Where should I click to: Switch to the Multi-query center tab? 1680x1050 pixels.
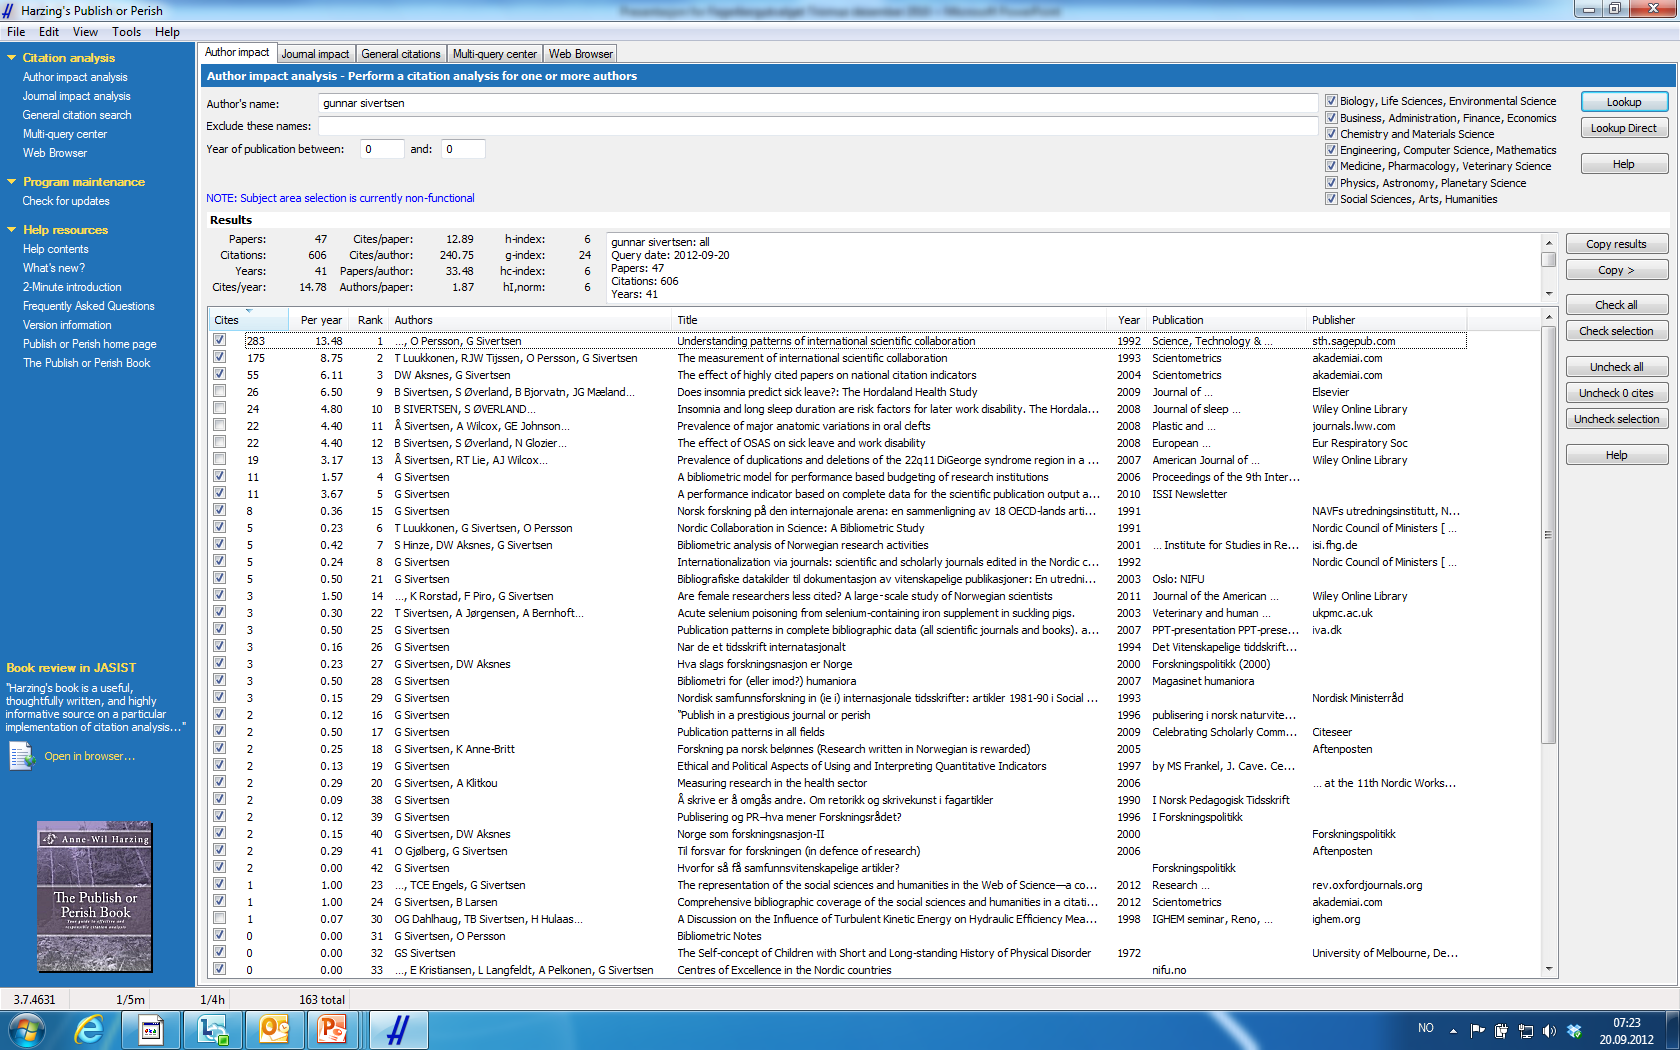point(495,54)
